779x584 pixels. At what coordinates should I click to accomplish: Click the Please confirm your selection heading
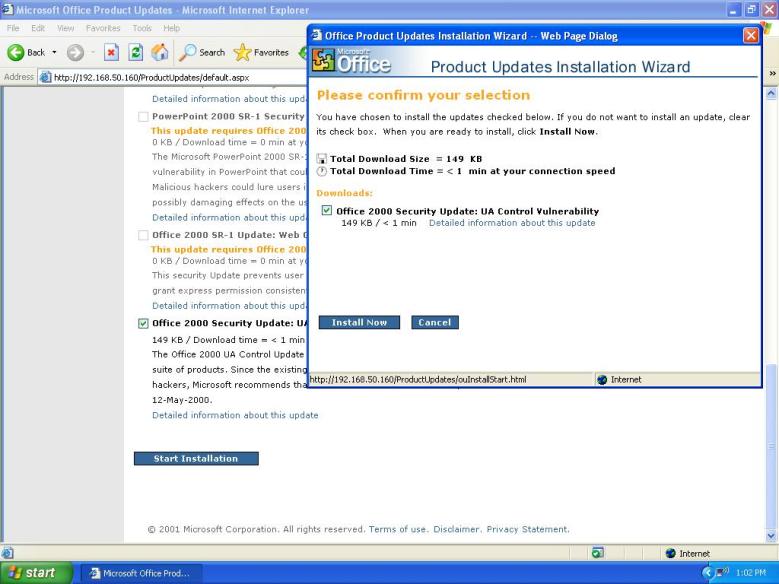[x=423, y=95]
